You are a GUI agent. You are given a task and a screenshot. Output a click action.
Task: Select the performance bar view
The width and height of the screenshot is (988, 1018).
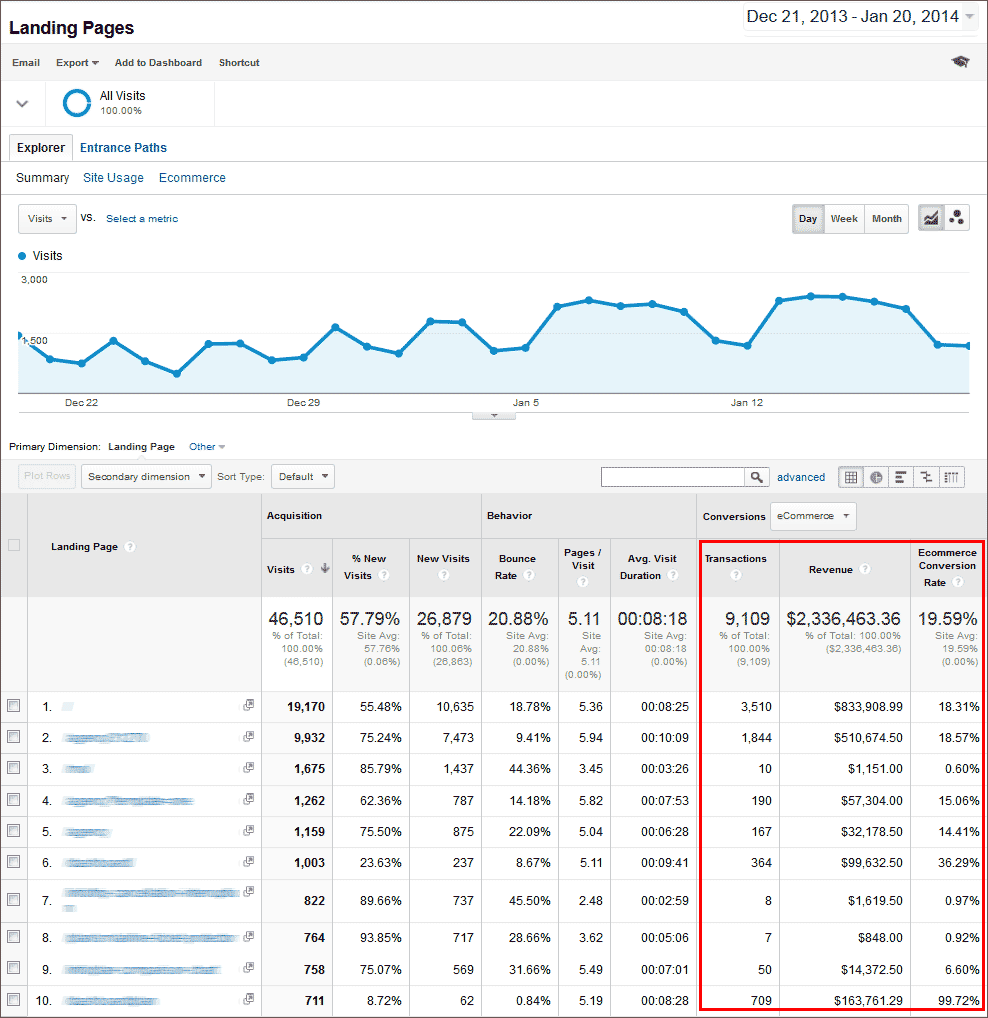pos(902,477)
